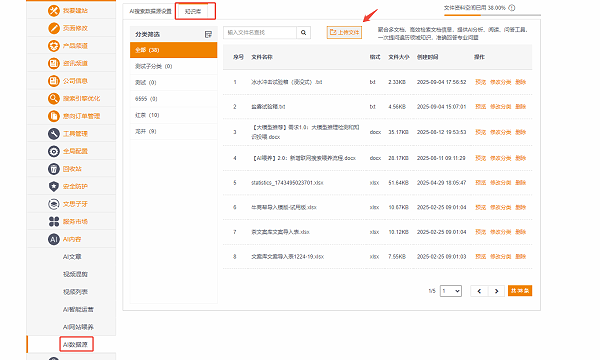
Task: Click the 文件名称 column header
Action: click(x=262, y=57)
